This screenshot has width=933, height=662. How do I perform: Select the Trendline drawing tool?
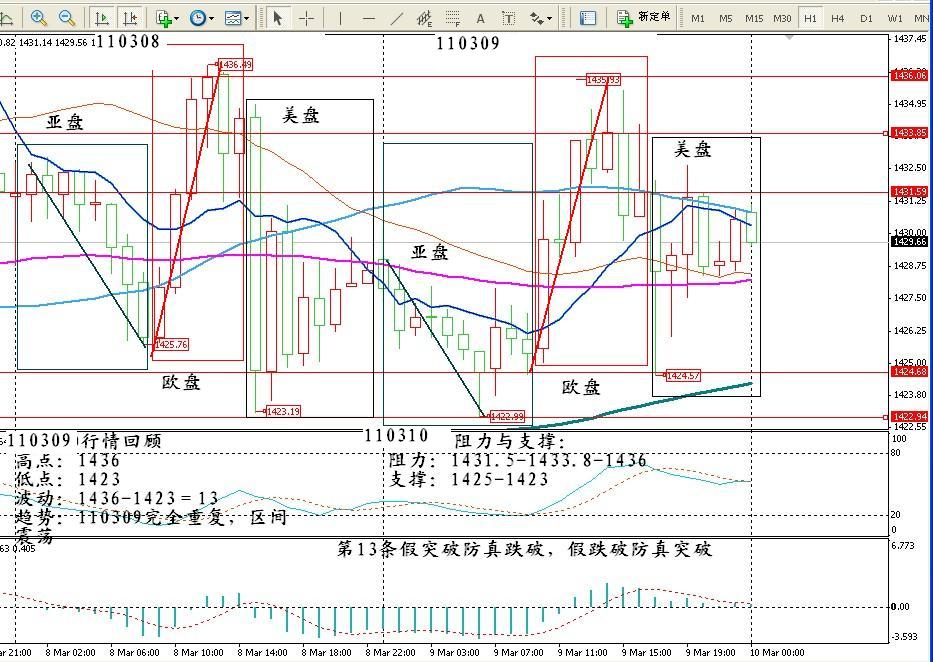pos(397,18)
